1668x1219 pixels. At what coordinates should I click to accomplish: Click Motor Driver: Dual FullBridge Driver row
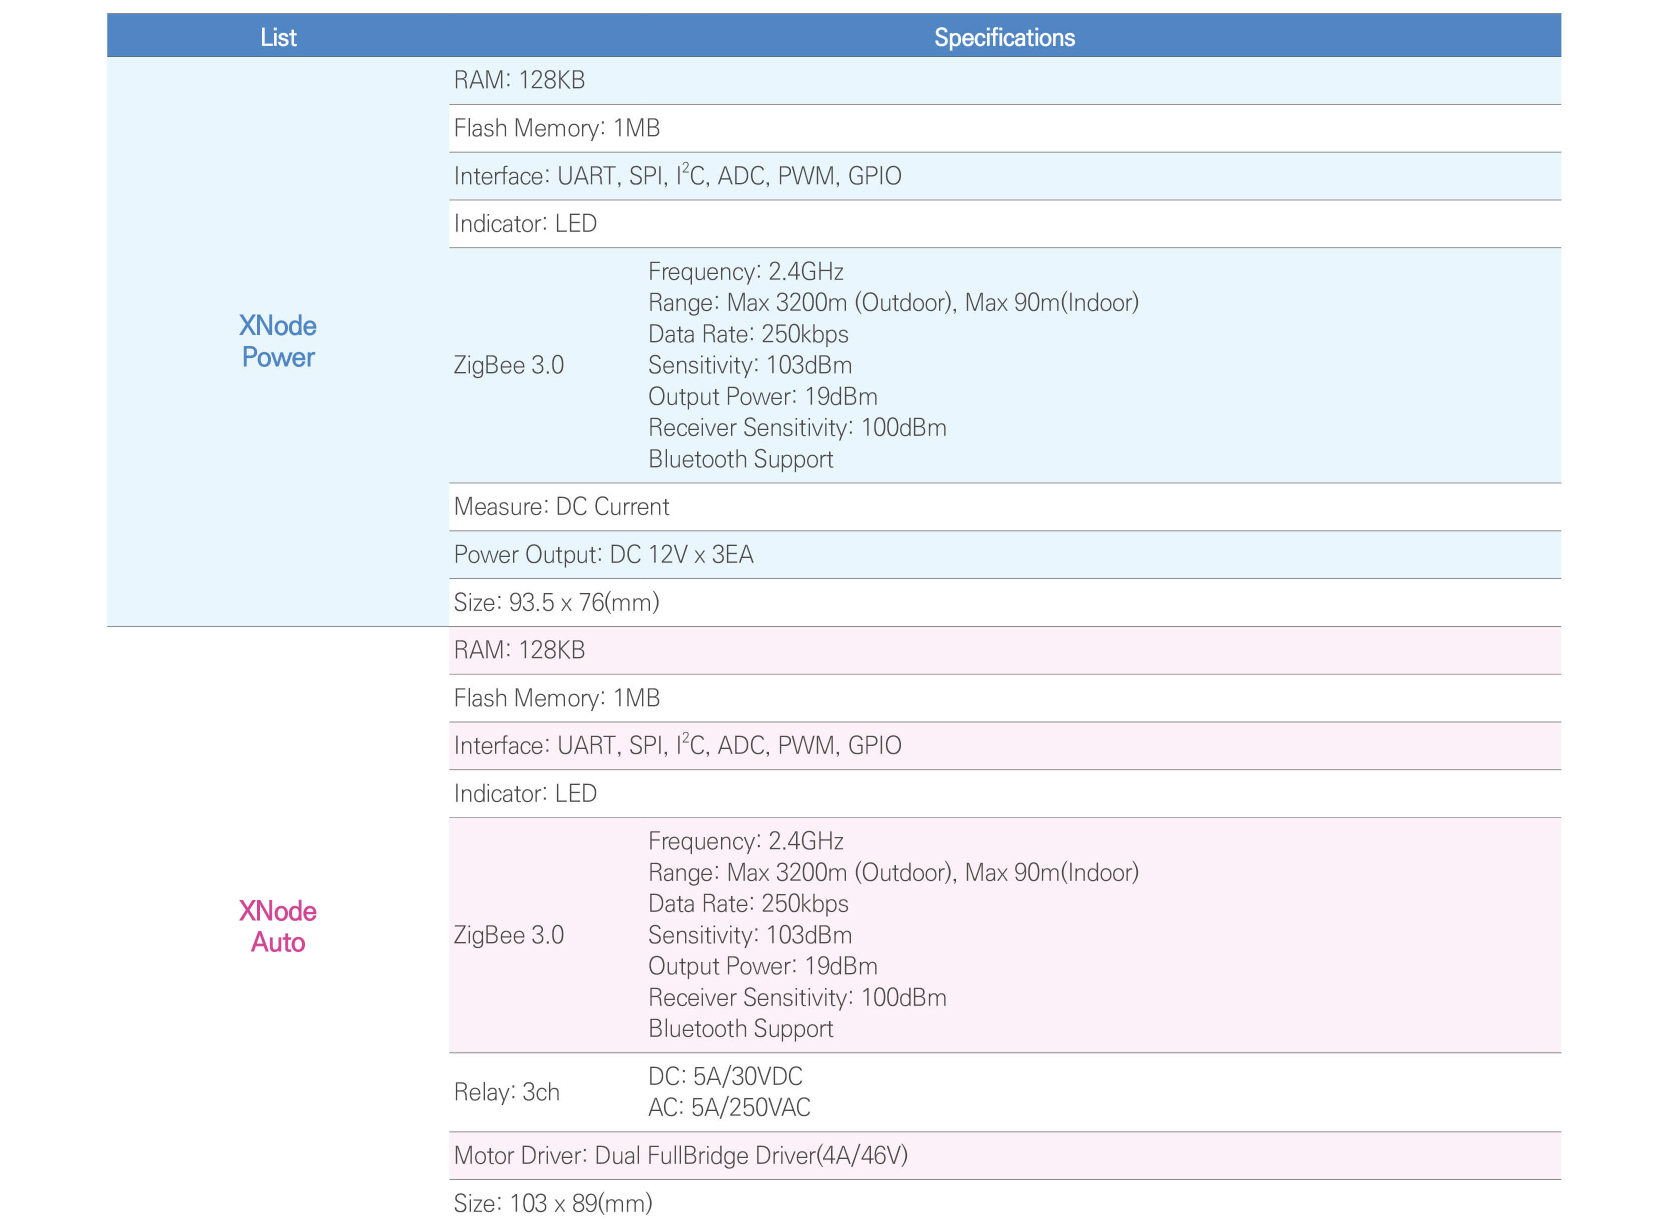point(680,1155)
